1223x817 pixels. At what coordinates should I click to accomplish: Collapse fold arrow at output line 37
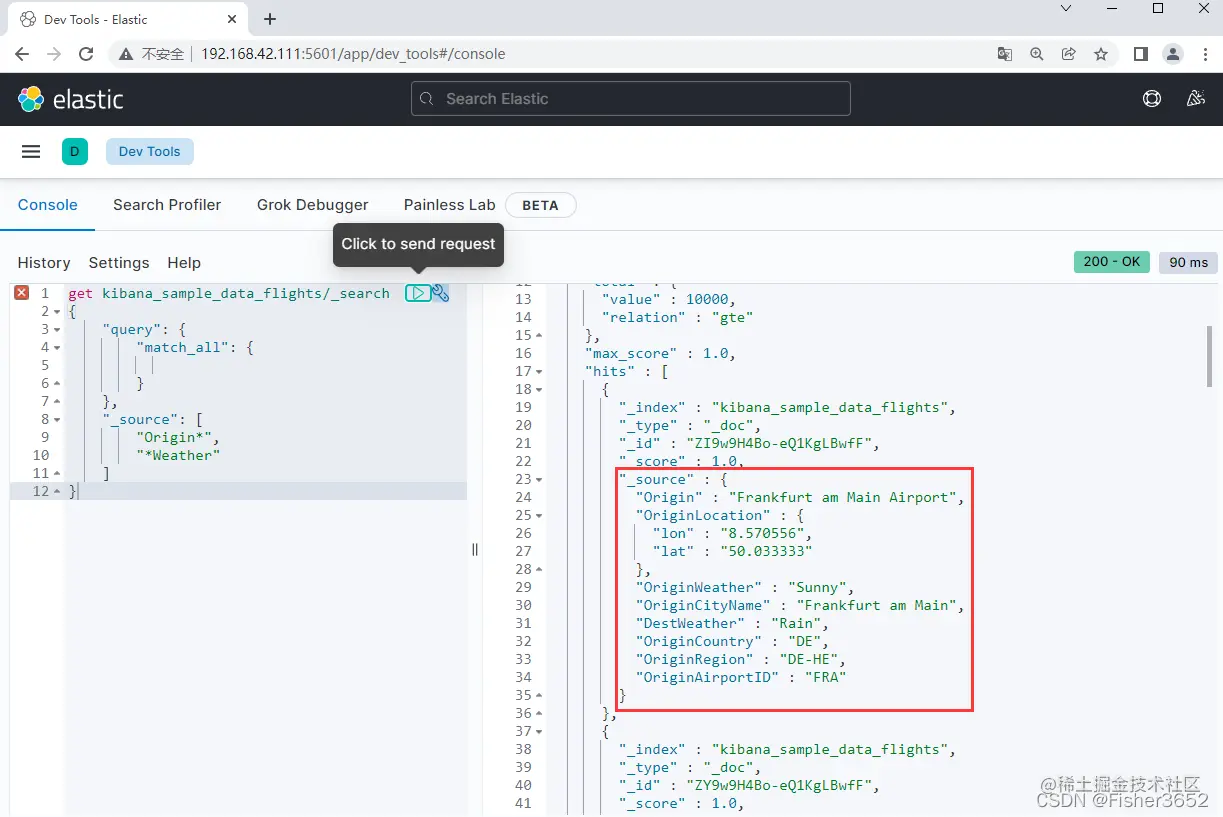click(x=539, y=732)
